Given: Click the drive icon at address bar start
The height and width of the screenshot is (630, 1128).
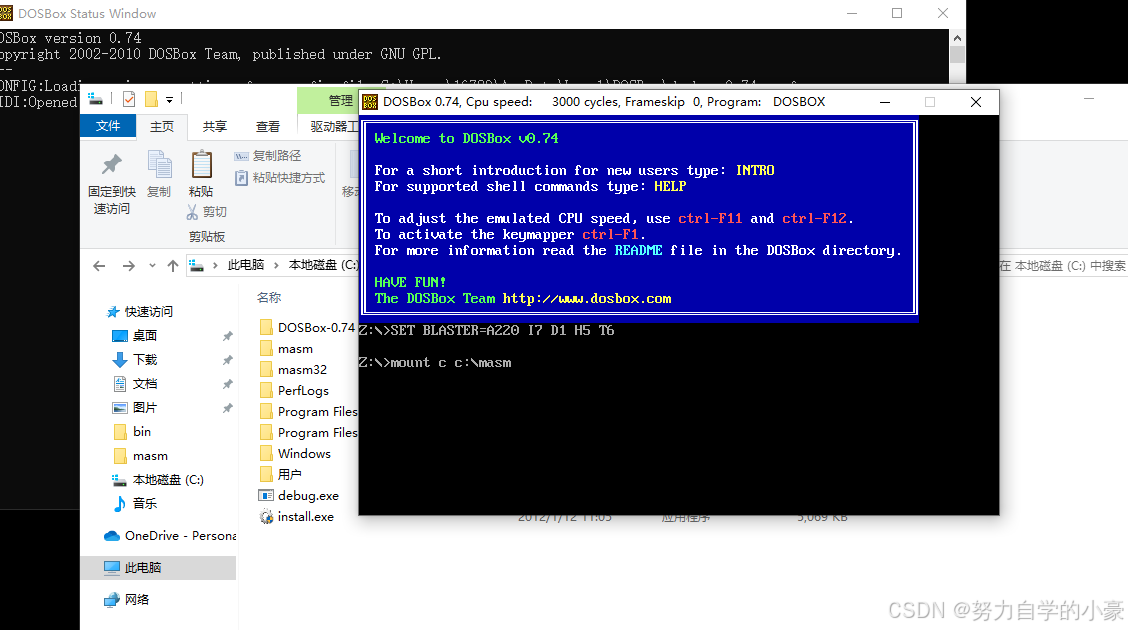Looking at the screenshot, I should click(196, 266).
